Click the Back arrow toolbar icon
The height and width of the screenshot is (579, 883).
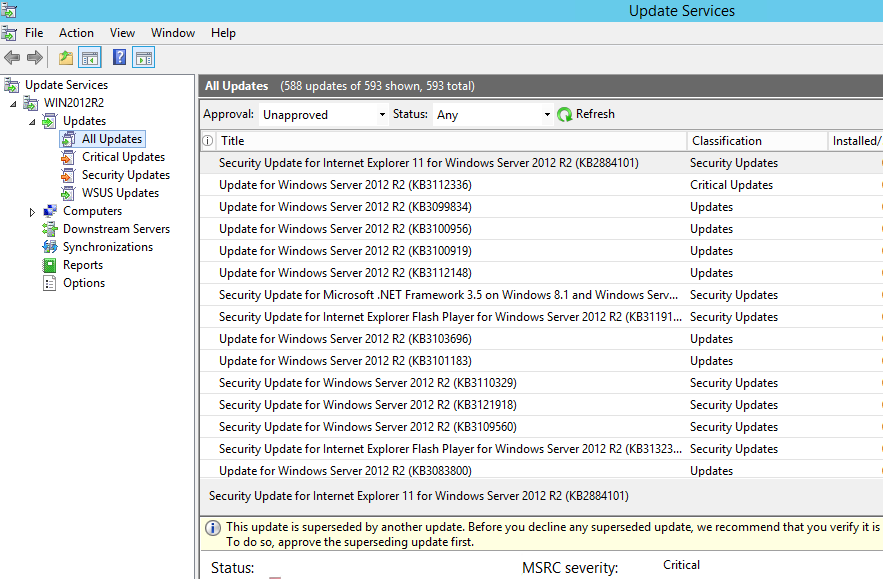12,57
